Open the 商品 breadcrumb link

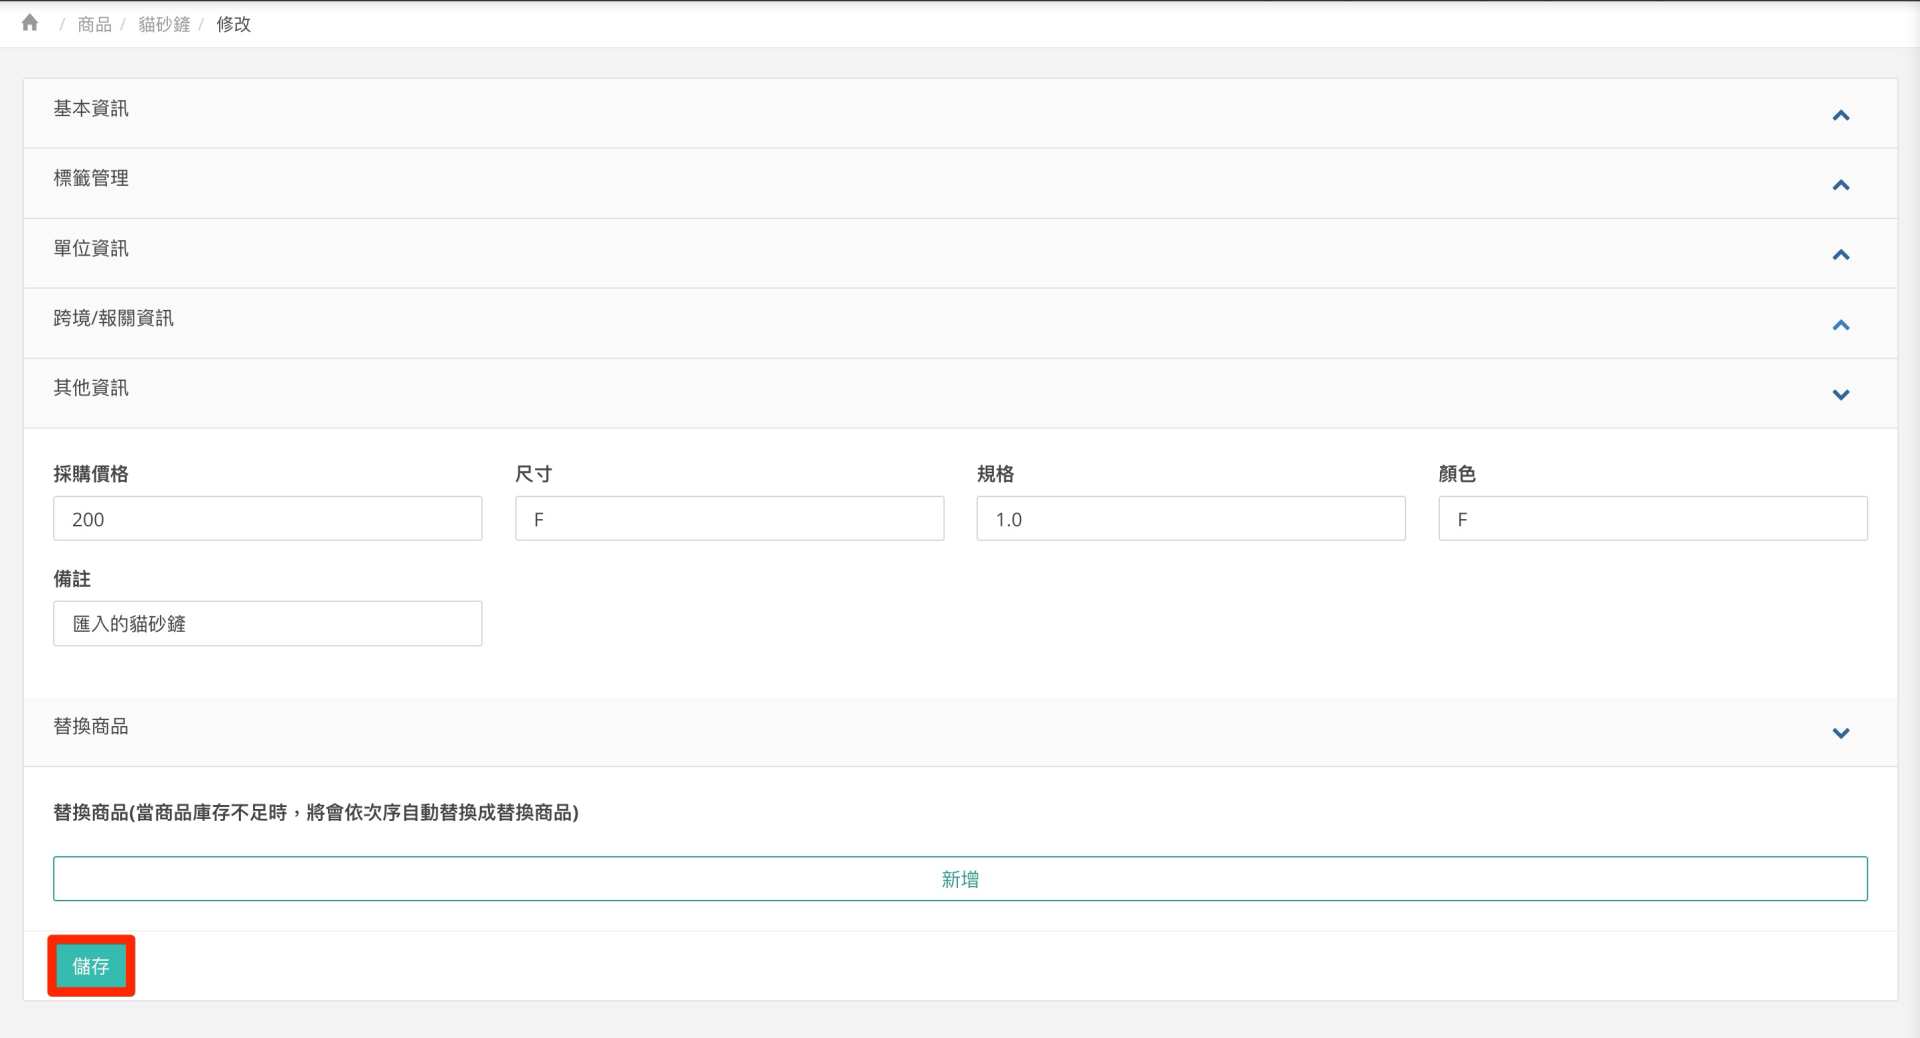94,24
